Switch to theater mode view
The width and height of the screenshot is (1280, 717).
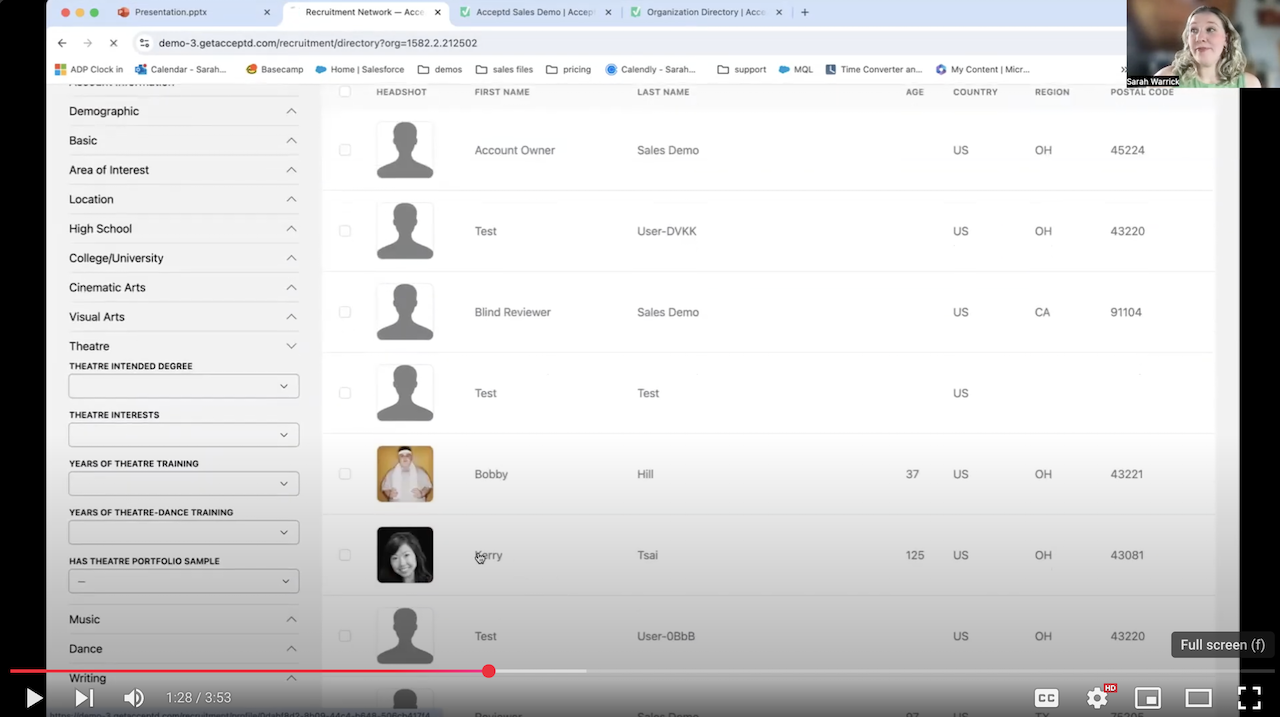[1198, 698]
